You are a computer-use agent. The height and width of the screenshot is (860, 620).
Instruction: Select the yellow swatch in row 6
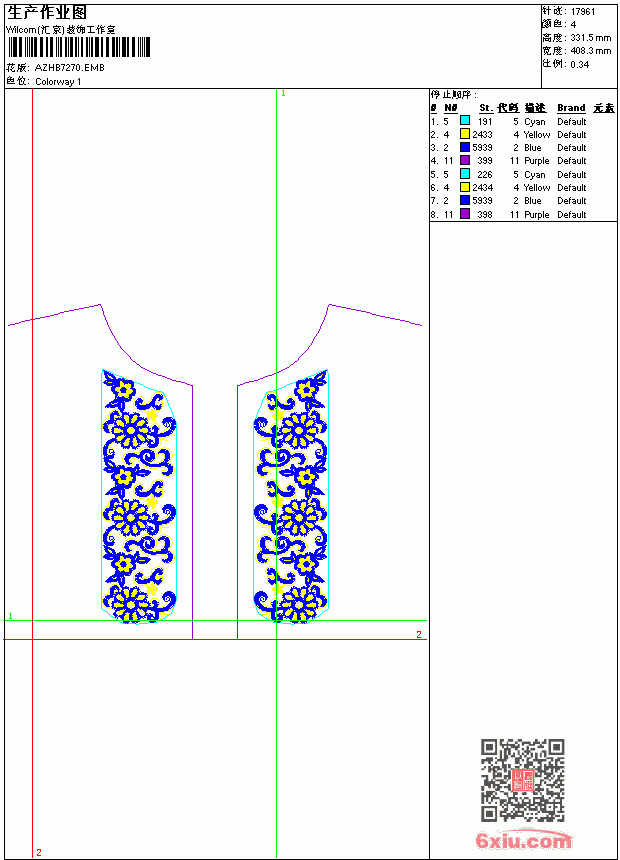[465, 187]
